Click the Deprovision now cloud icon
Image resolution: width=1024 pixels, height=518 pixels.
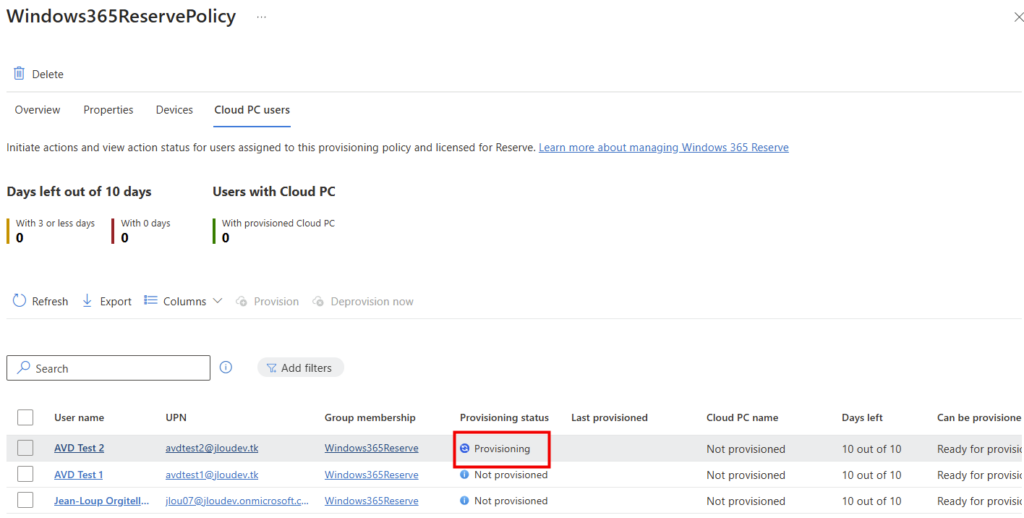coord(319,301)
